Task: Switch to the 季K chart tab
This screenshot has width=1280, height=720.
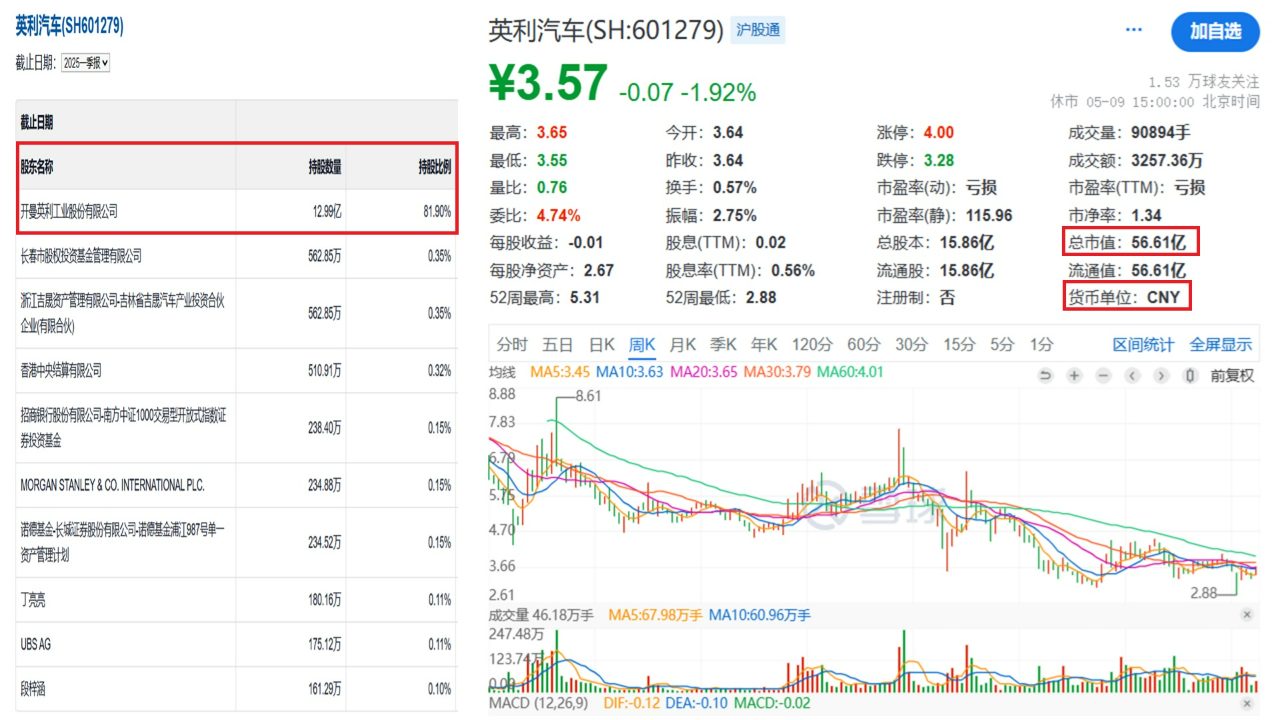Action: coord(723,344)
